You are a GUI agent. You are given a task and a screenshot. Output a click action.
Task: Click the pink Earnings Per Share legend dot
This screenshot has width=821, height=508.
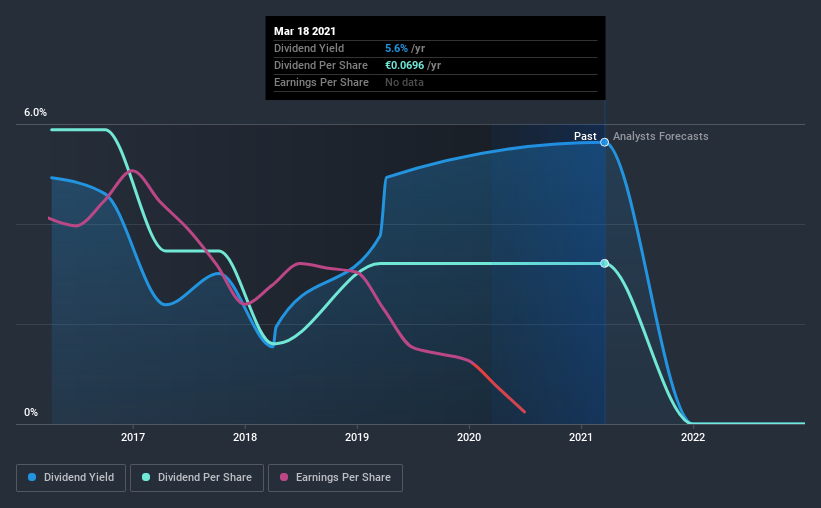pyautogui.click(x=284, y=477)
